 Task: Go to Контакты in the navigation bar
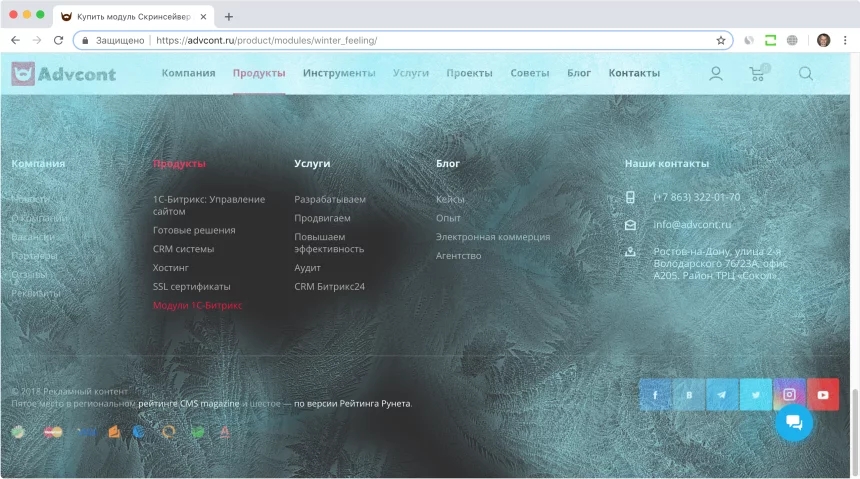(x=634, y=73)
